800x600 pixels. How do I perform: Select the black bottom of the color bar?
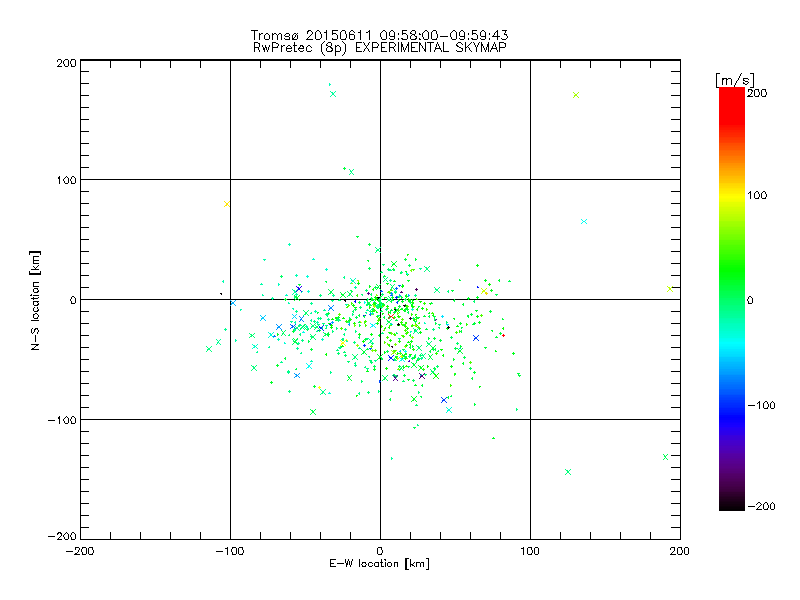(x=731, y=505)
